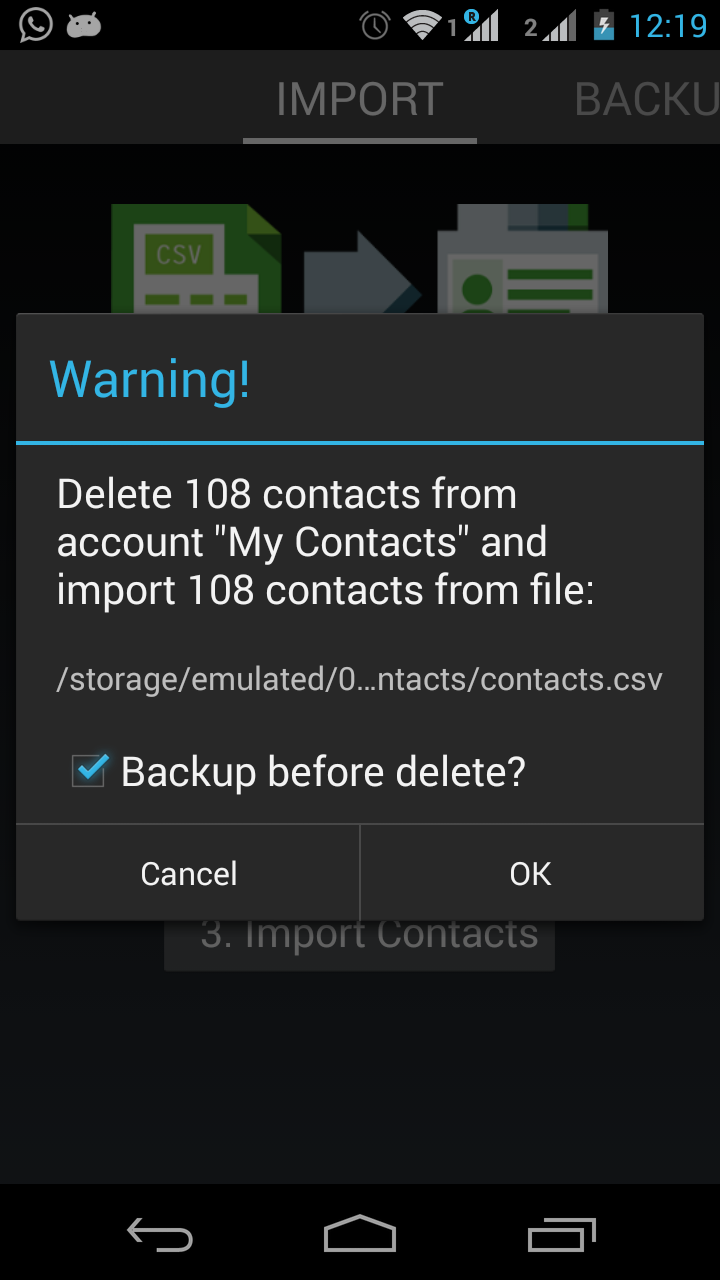Viewport: 720px width, 1280px height.
Task: Tap the contact card icon
Action: coord(522,259)
